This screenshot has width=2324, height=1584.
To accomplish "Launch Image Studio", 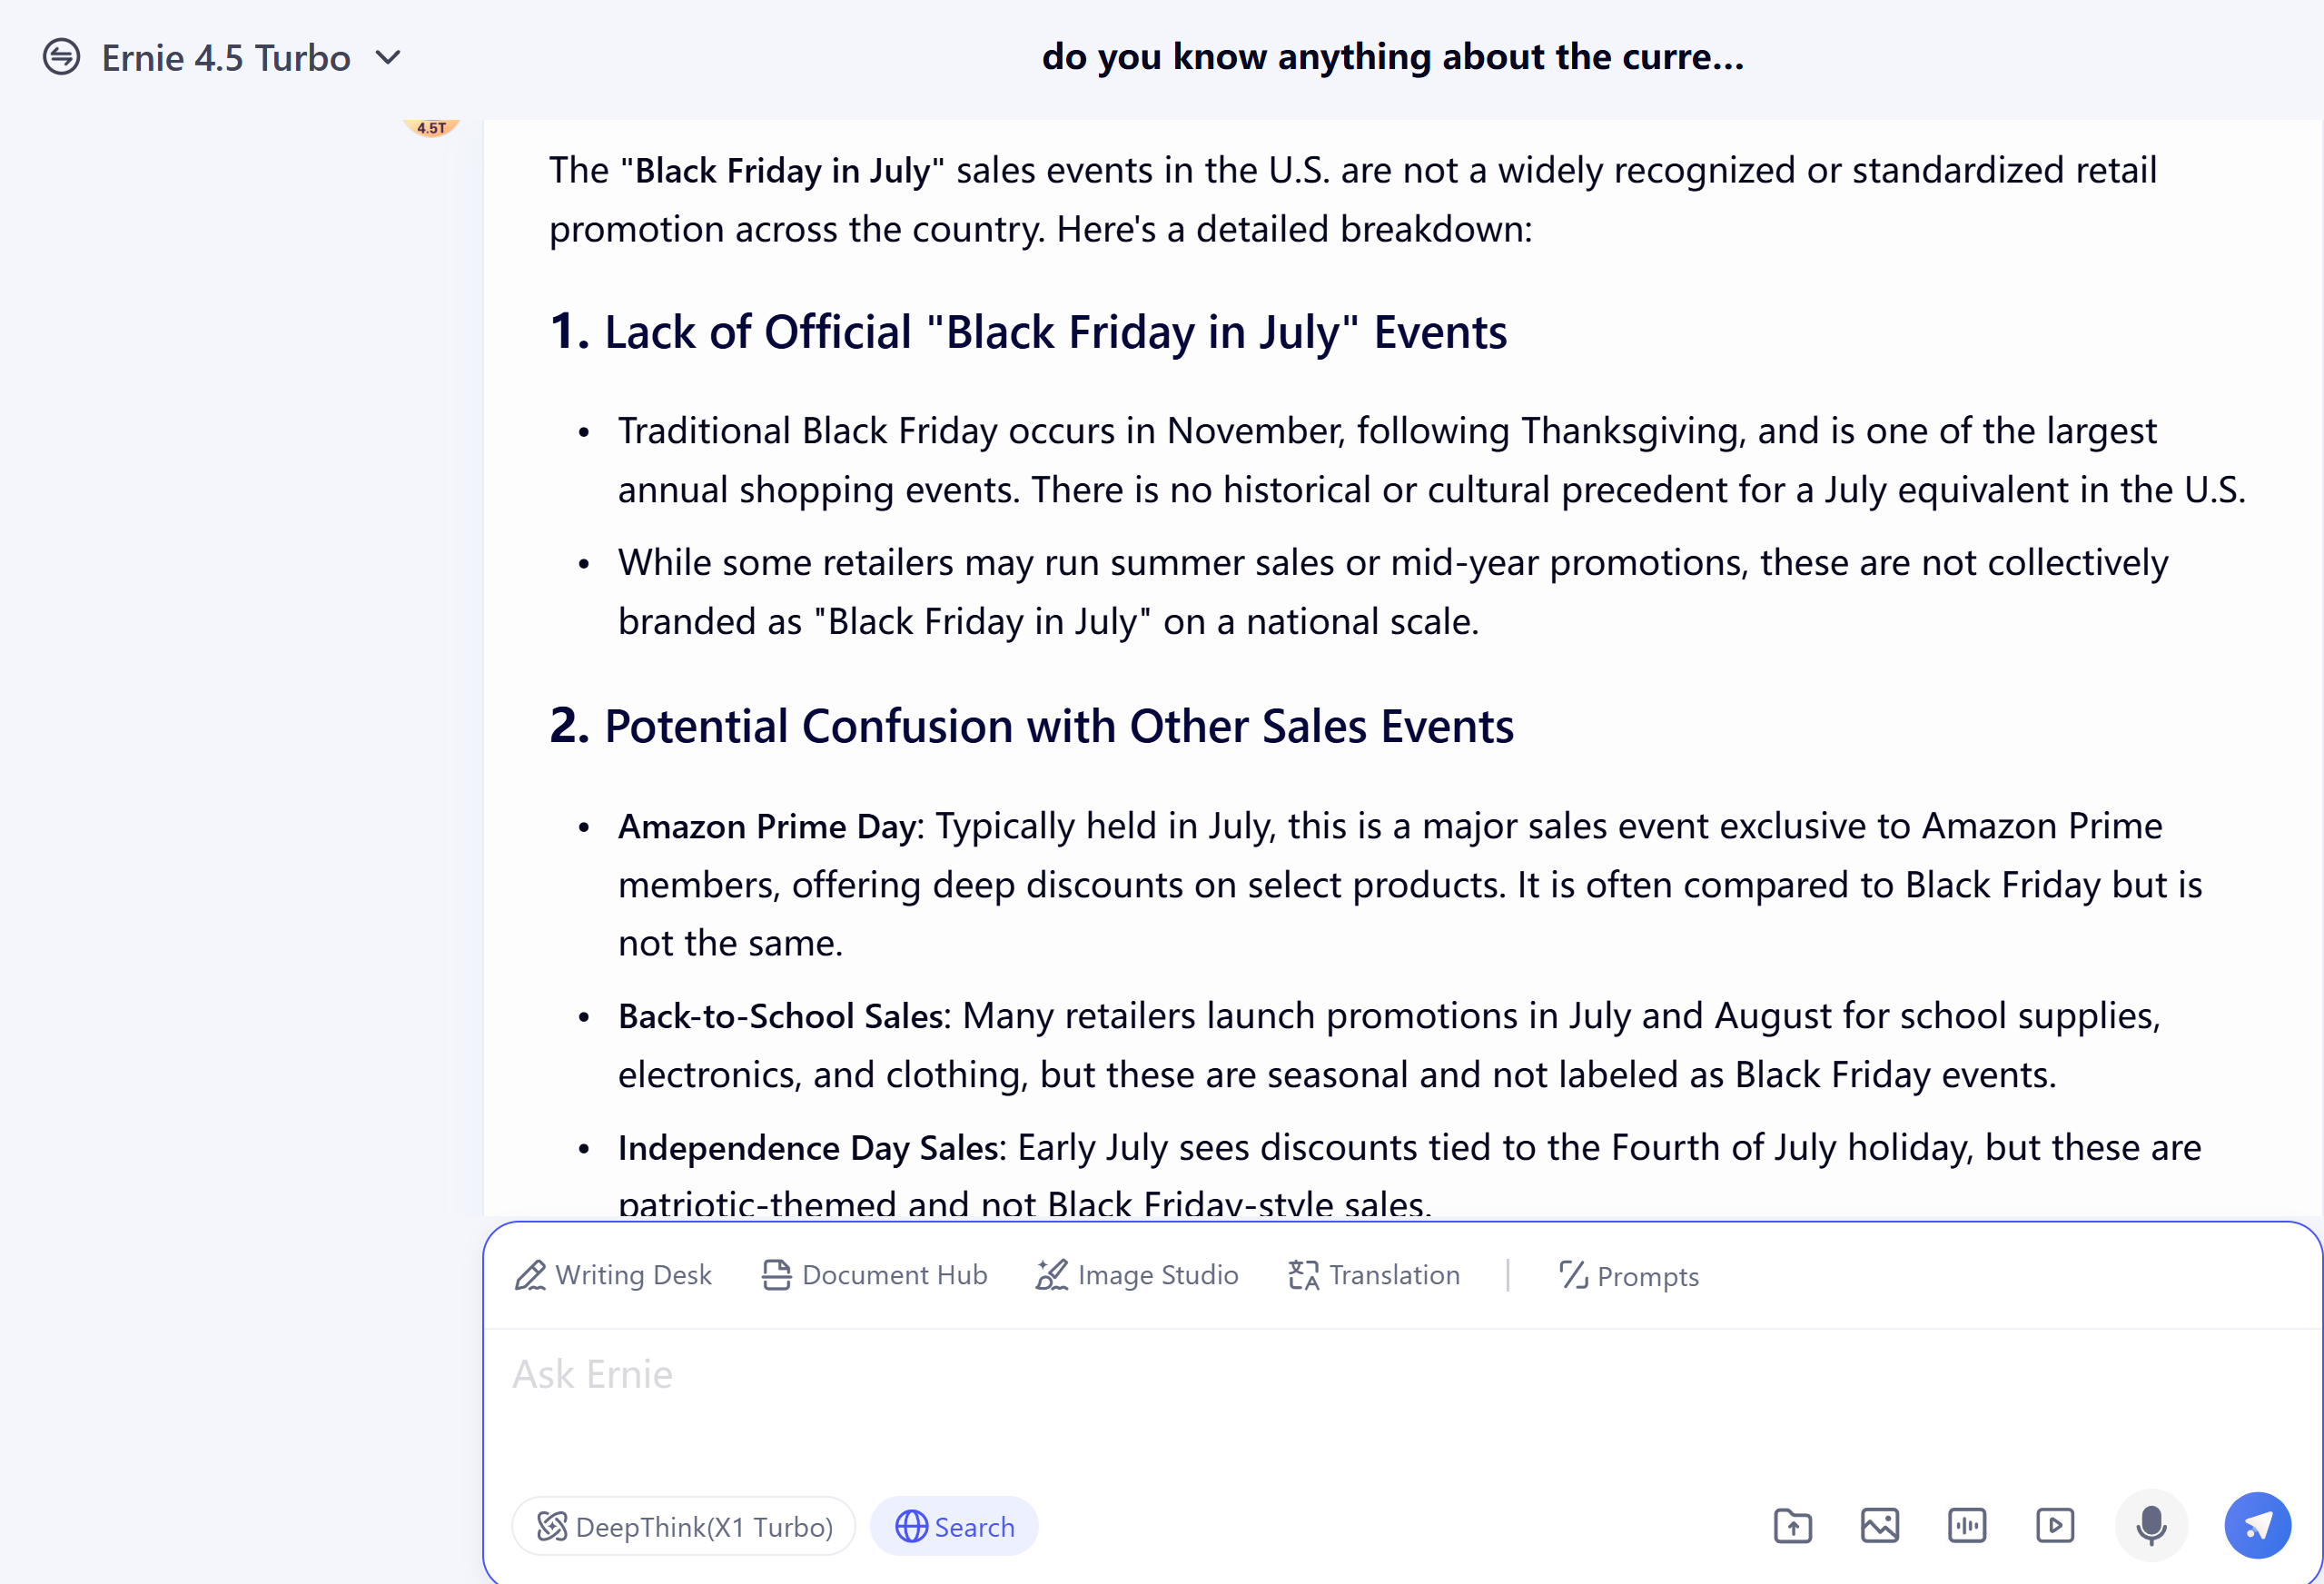I will [1137, 1275].
